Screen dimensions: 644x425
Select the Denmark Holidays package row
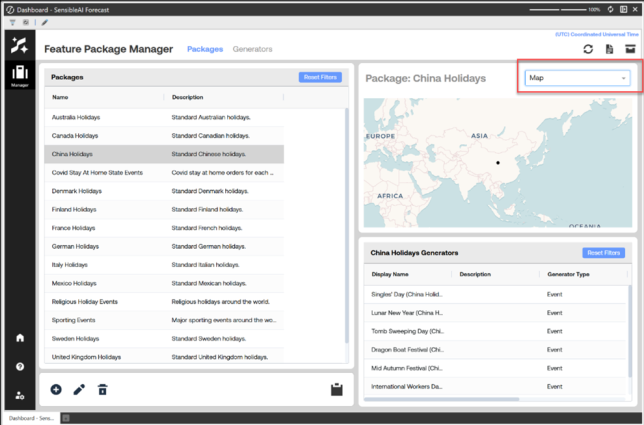coord(164,191)
